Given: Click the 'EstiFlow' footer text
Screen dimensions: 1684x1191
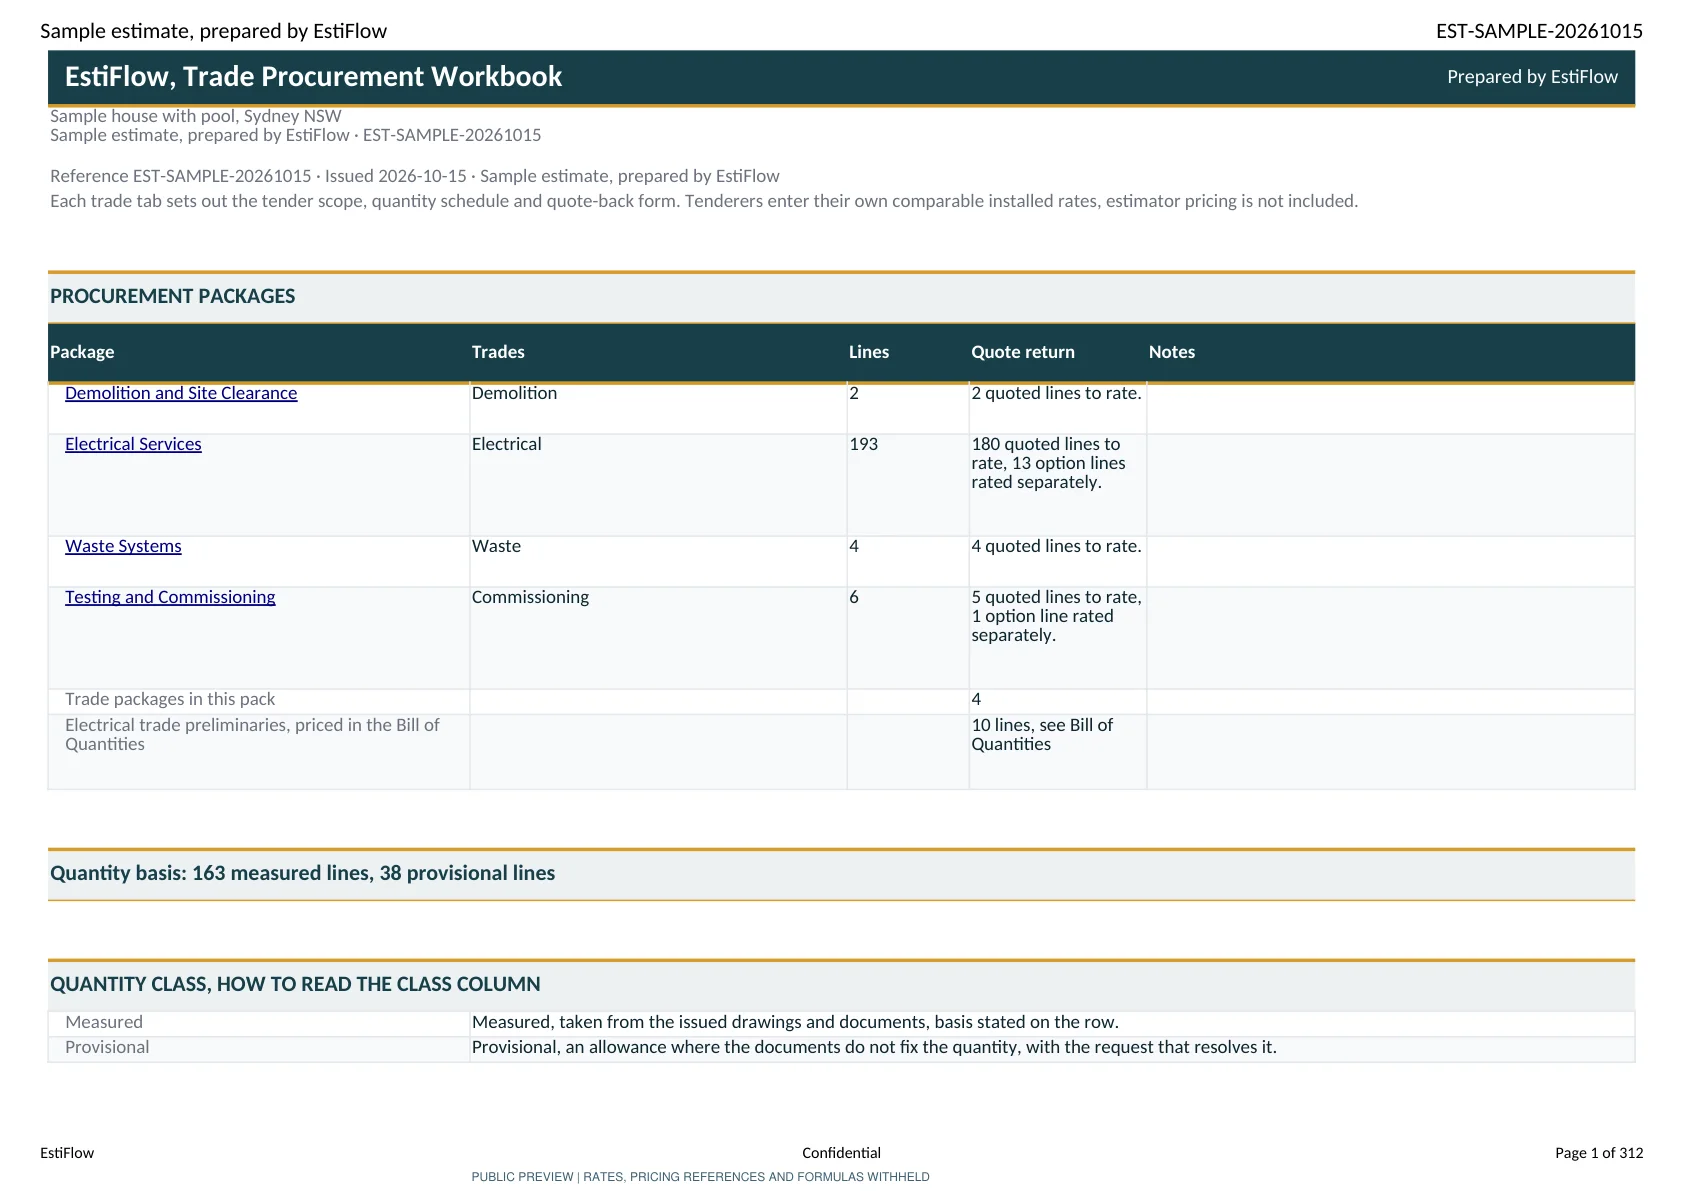Looking at the screenshot, I should (x=67, y=1153).
